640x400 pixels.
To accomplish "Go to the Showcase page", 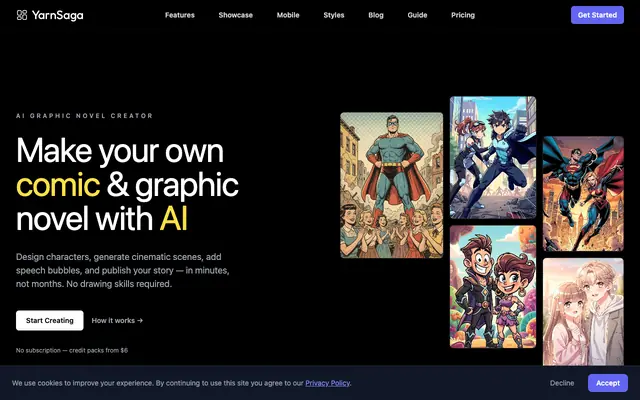I will (x=236, y=15).
